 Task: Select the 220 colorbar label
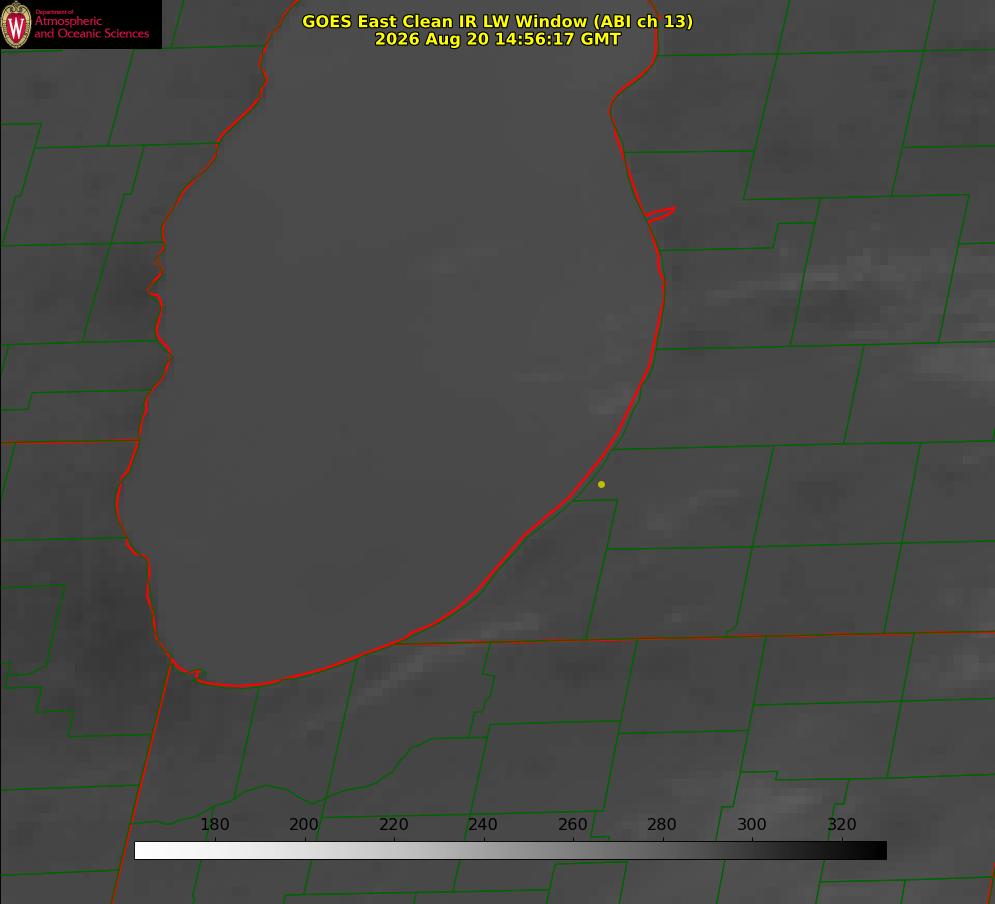coord(393,824)
